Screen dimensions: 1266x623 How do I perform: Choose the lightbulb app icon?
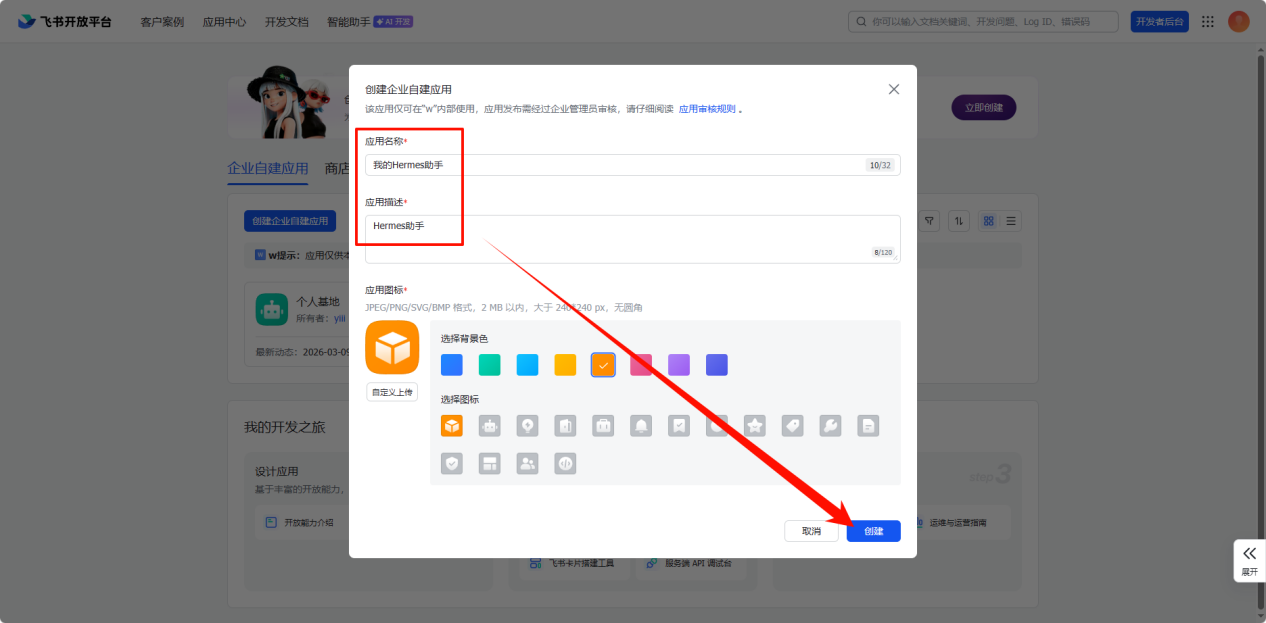528,426
